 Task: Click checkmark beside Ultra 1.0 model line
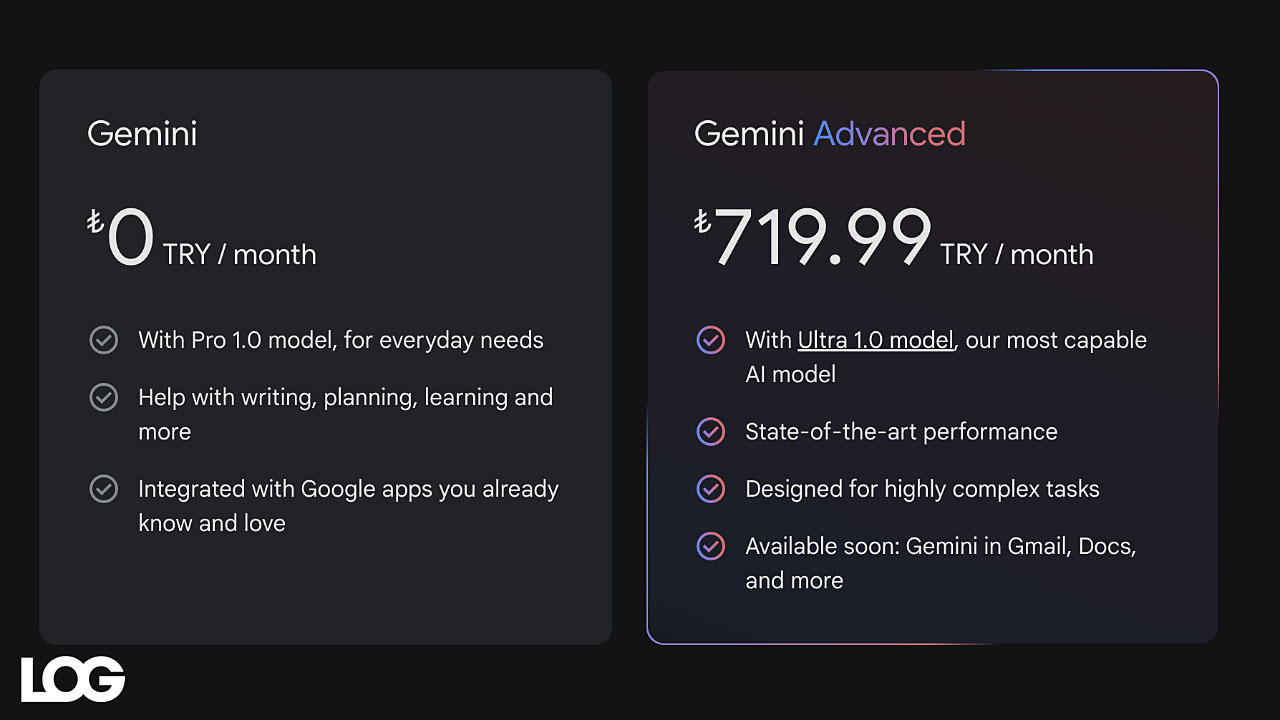(x=711, y=340)
